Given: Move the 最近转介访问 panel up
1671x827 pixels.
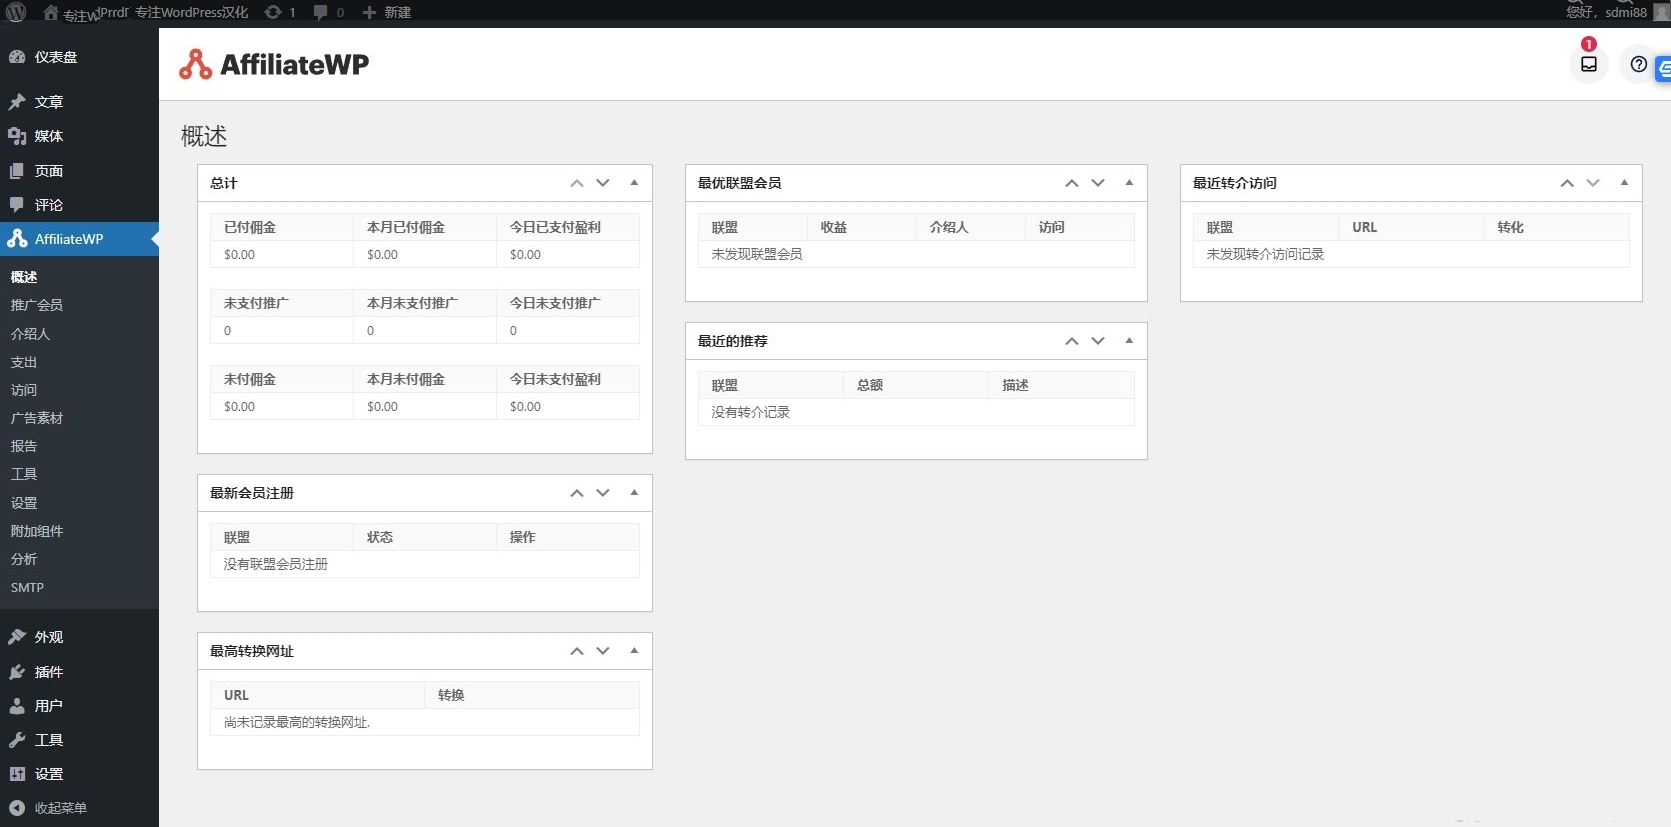Looking at the screenshot, I should (1567, 183).
